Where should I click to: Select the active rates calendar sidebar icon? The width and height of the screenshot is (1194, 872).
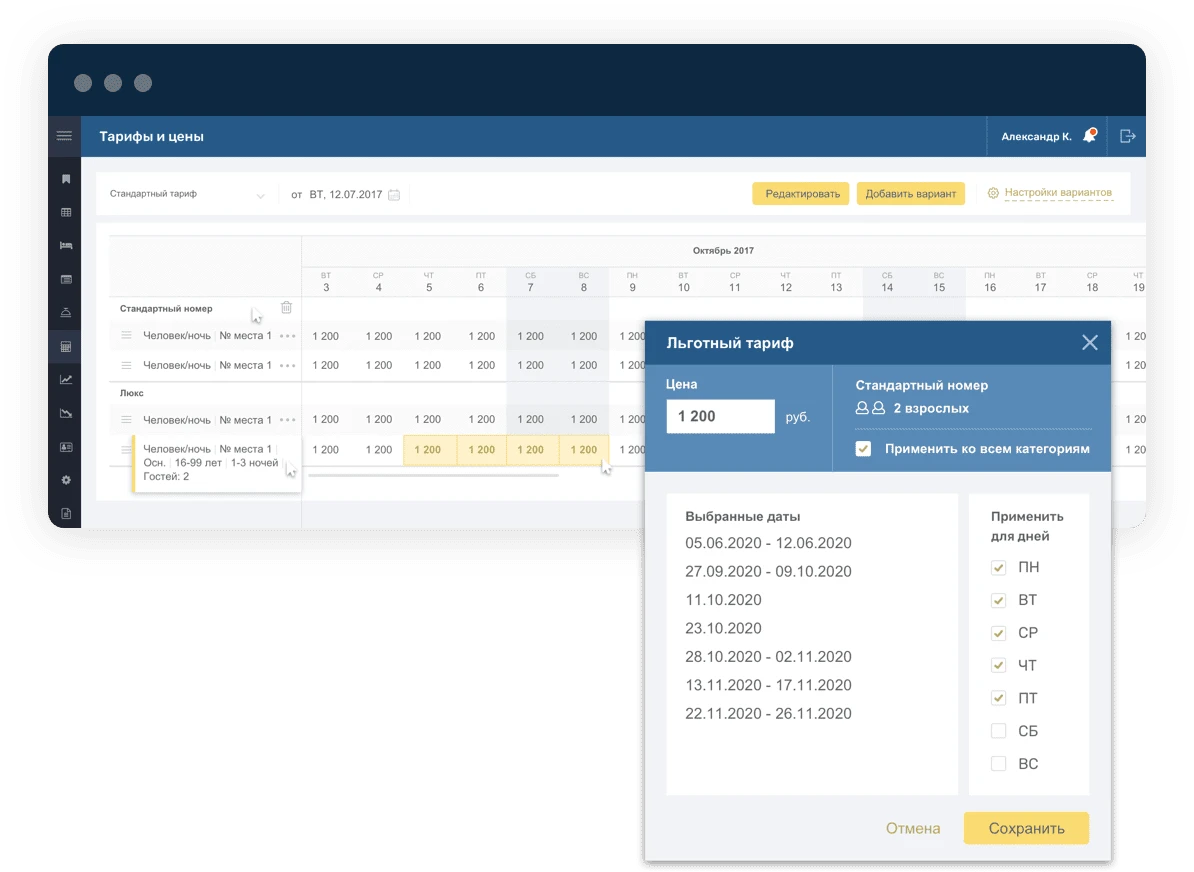66,347
